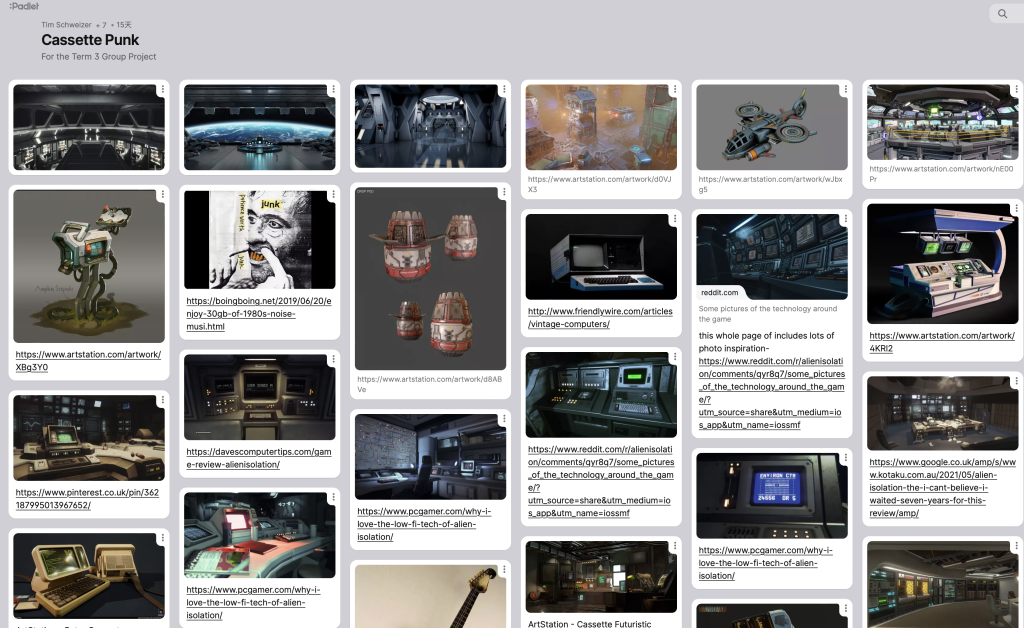Open the boingboing 1980s noise music link
This screenshot has height=628, width=1024.
pyautogui.click(x=259, y=314)
